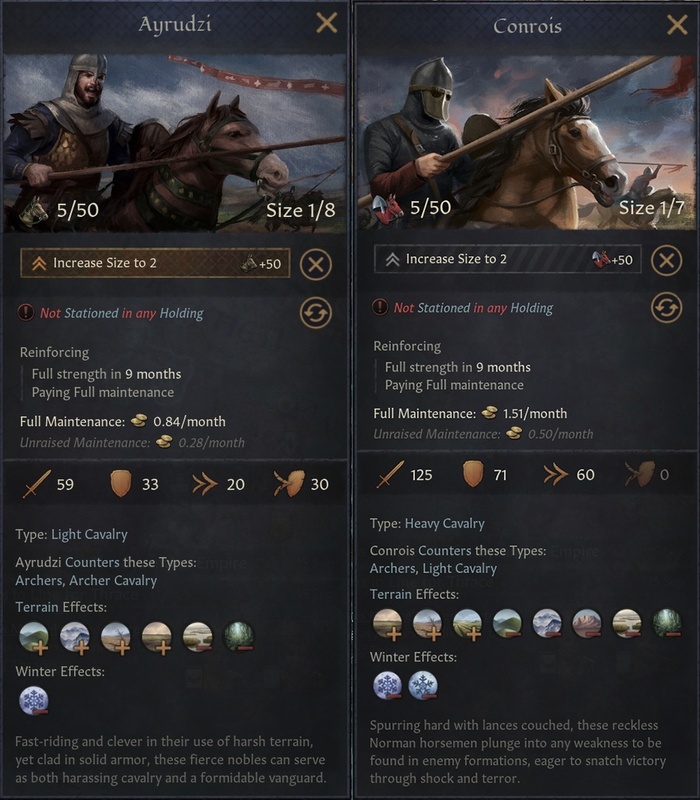Increase Ayrudzi regiment size to 2

pos(155,263)
